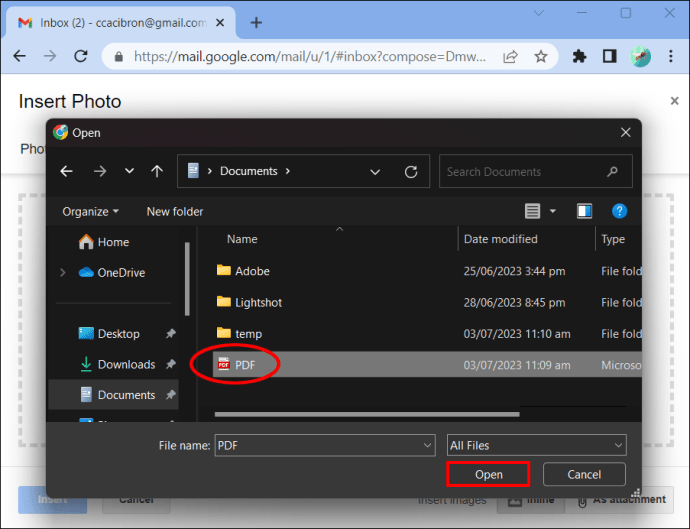Select Desktop in the navigation pane
This screenshot has height=529, width=690.
(109, 334)
